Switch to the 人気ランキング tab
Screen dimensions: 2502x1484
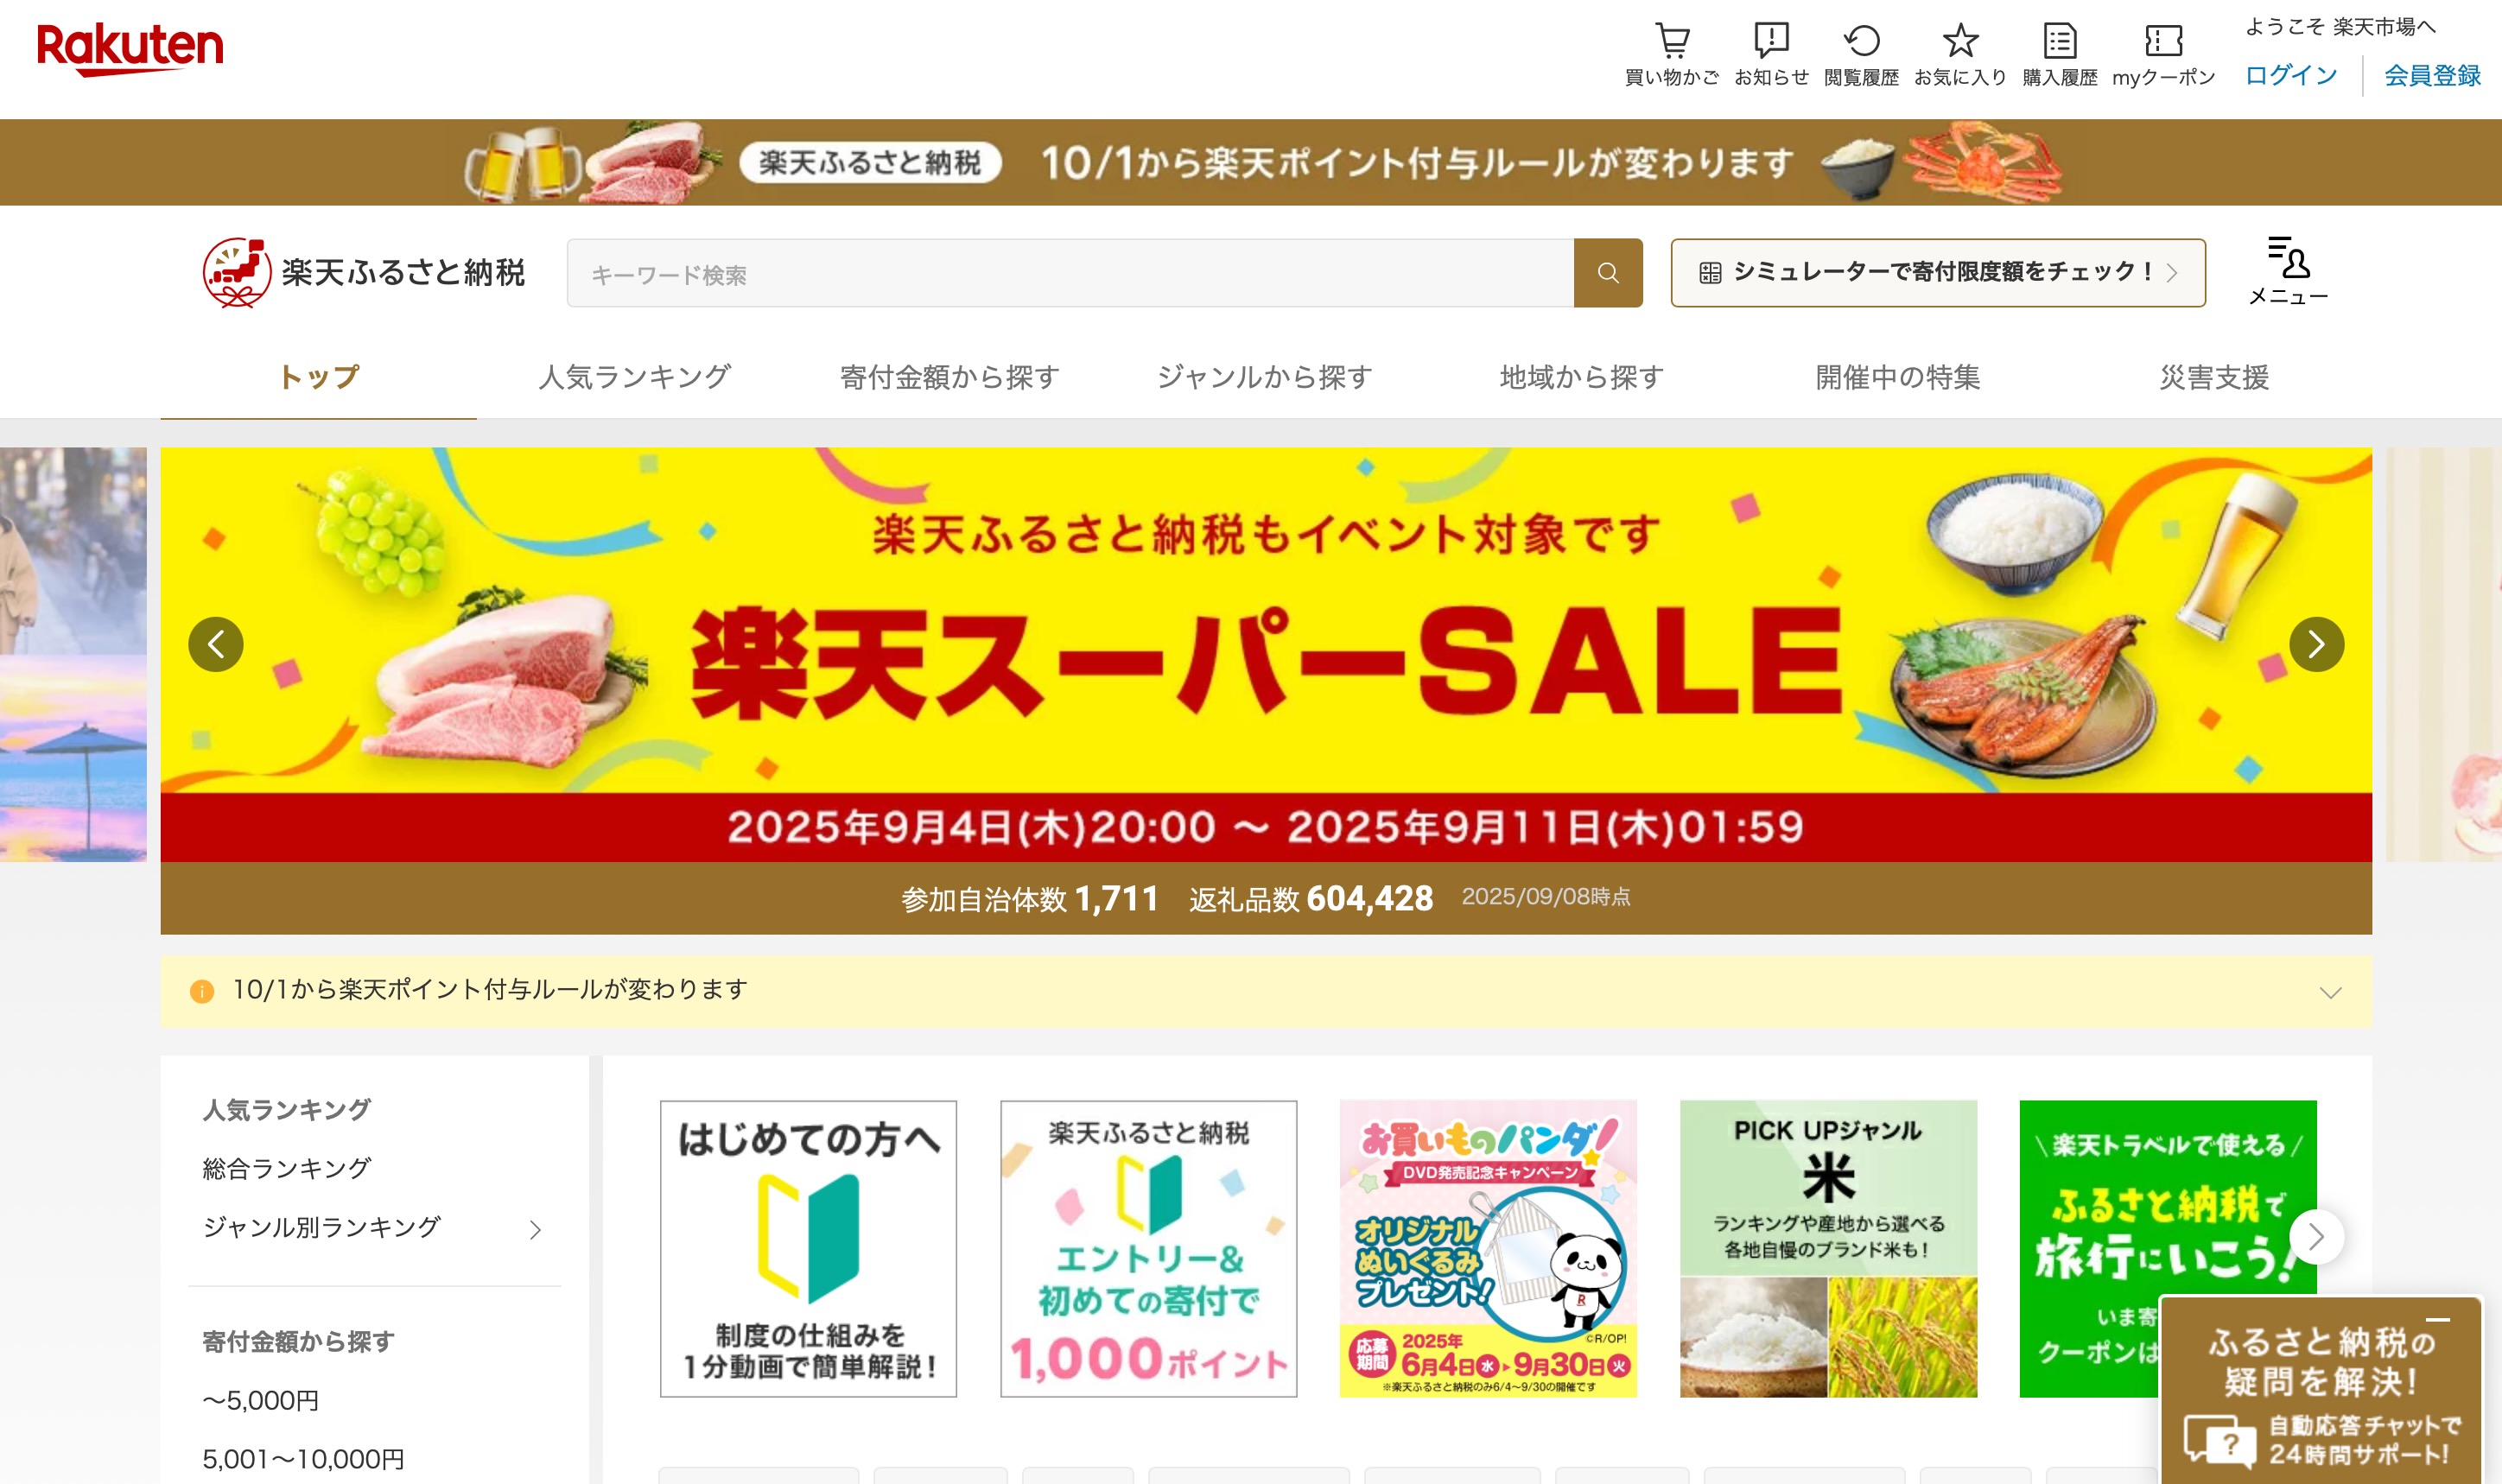coord(634,377)
